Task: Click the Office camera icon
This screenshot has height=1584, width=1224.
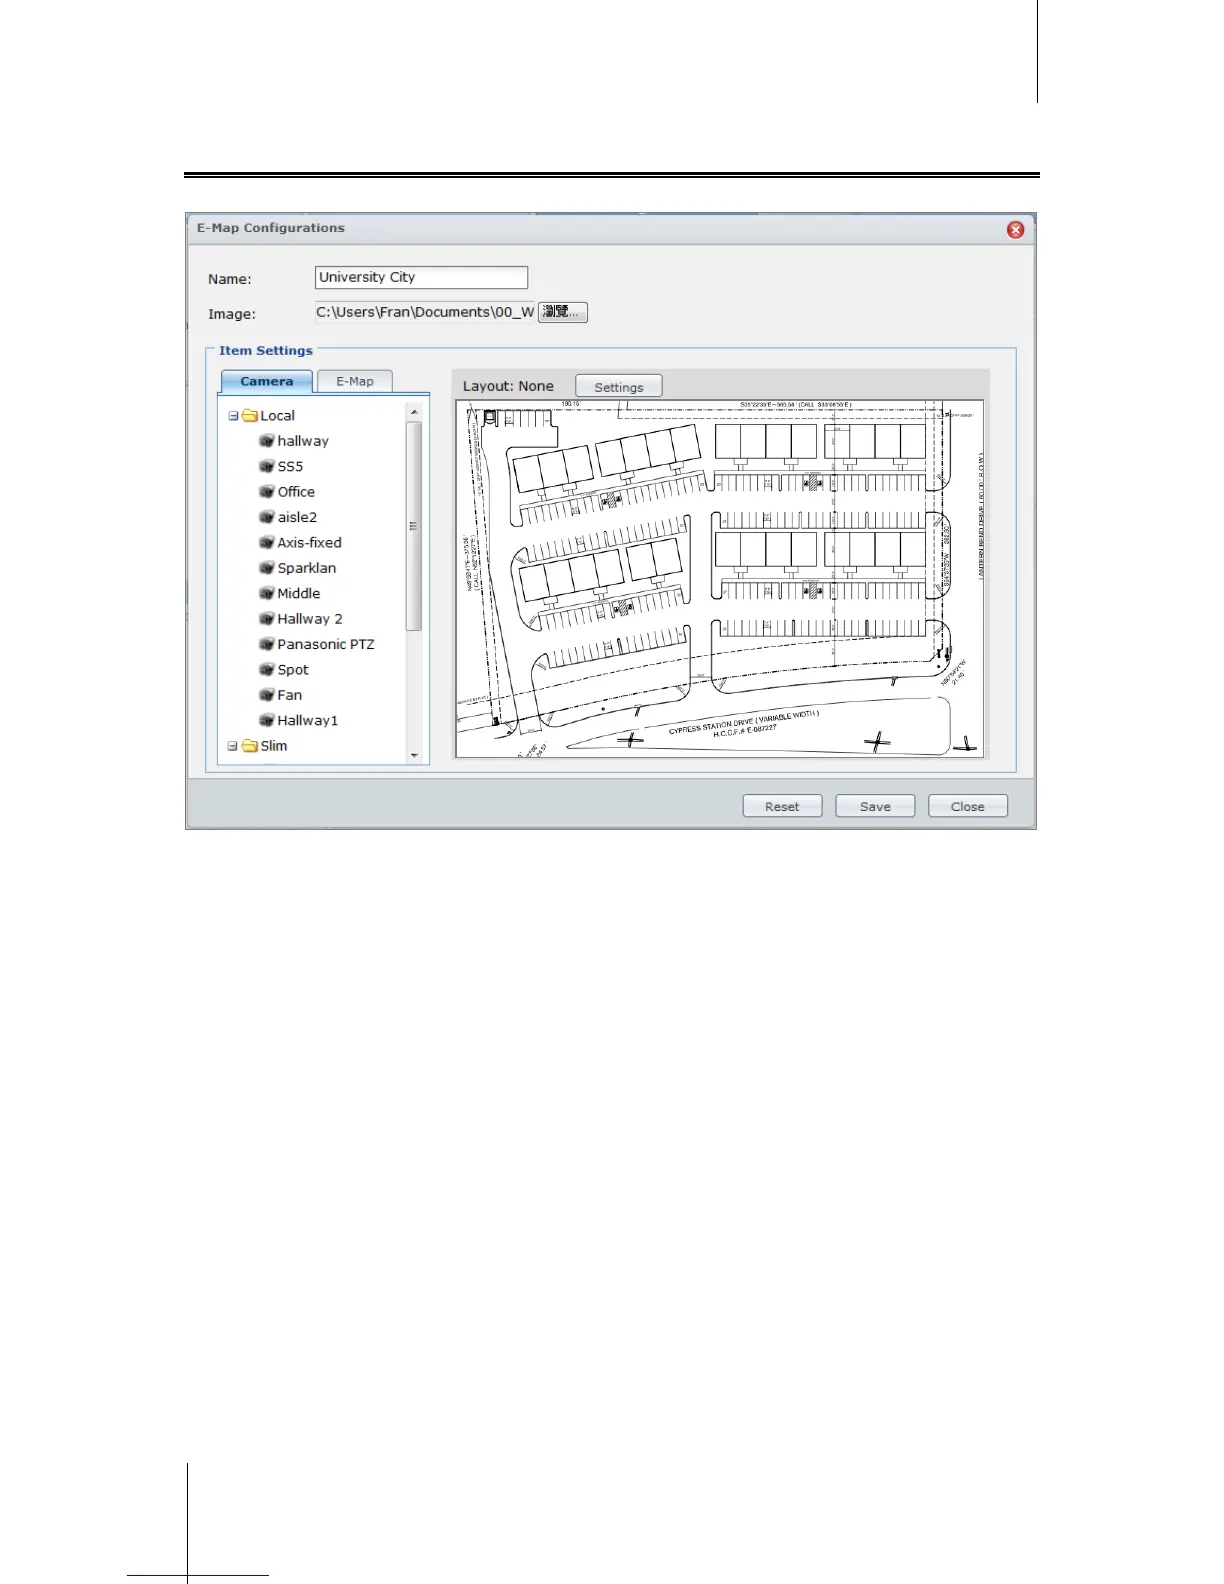Action: click(x=266, y=492)
